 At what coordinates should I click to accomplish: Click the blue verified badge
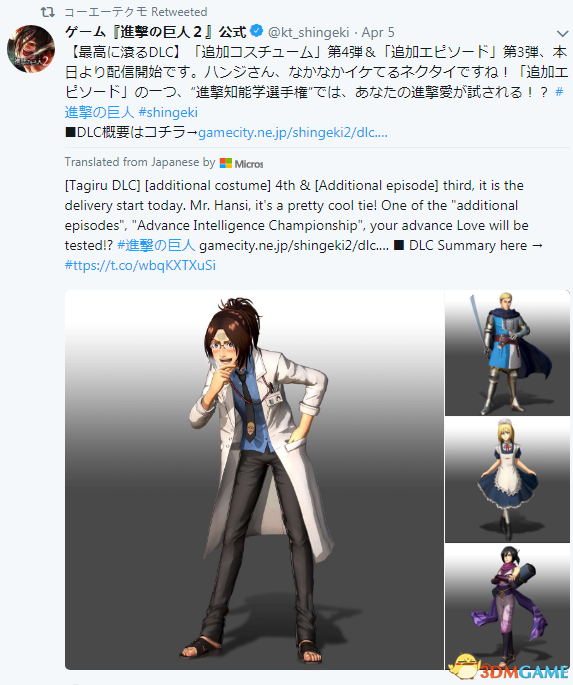[x=257, y=31]
